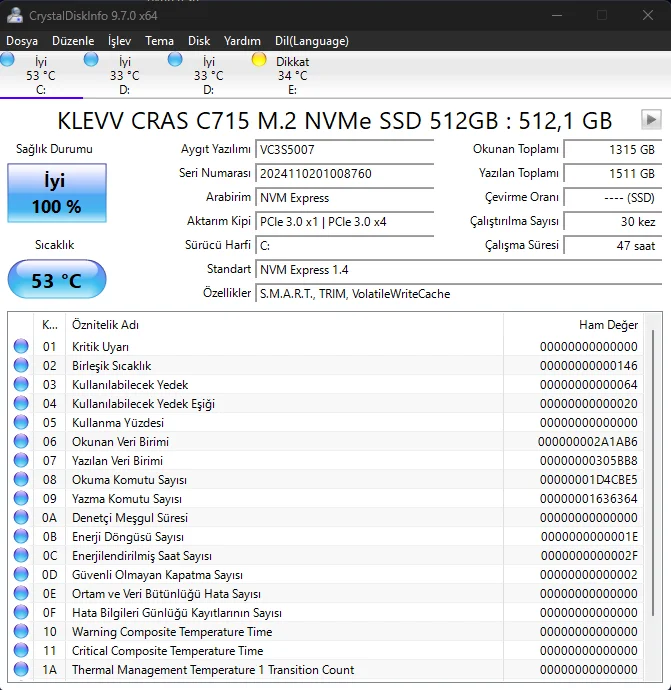This screenshot has width=671, height=690.
Task: Select the Birleşik Sıcaklık attribute name
Action: 111,366
